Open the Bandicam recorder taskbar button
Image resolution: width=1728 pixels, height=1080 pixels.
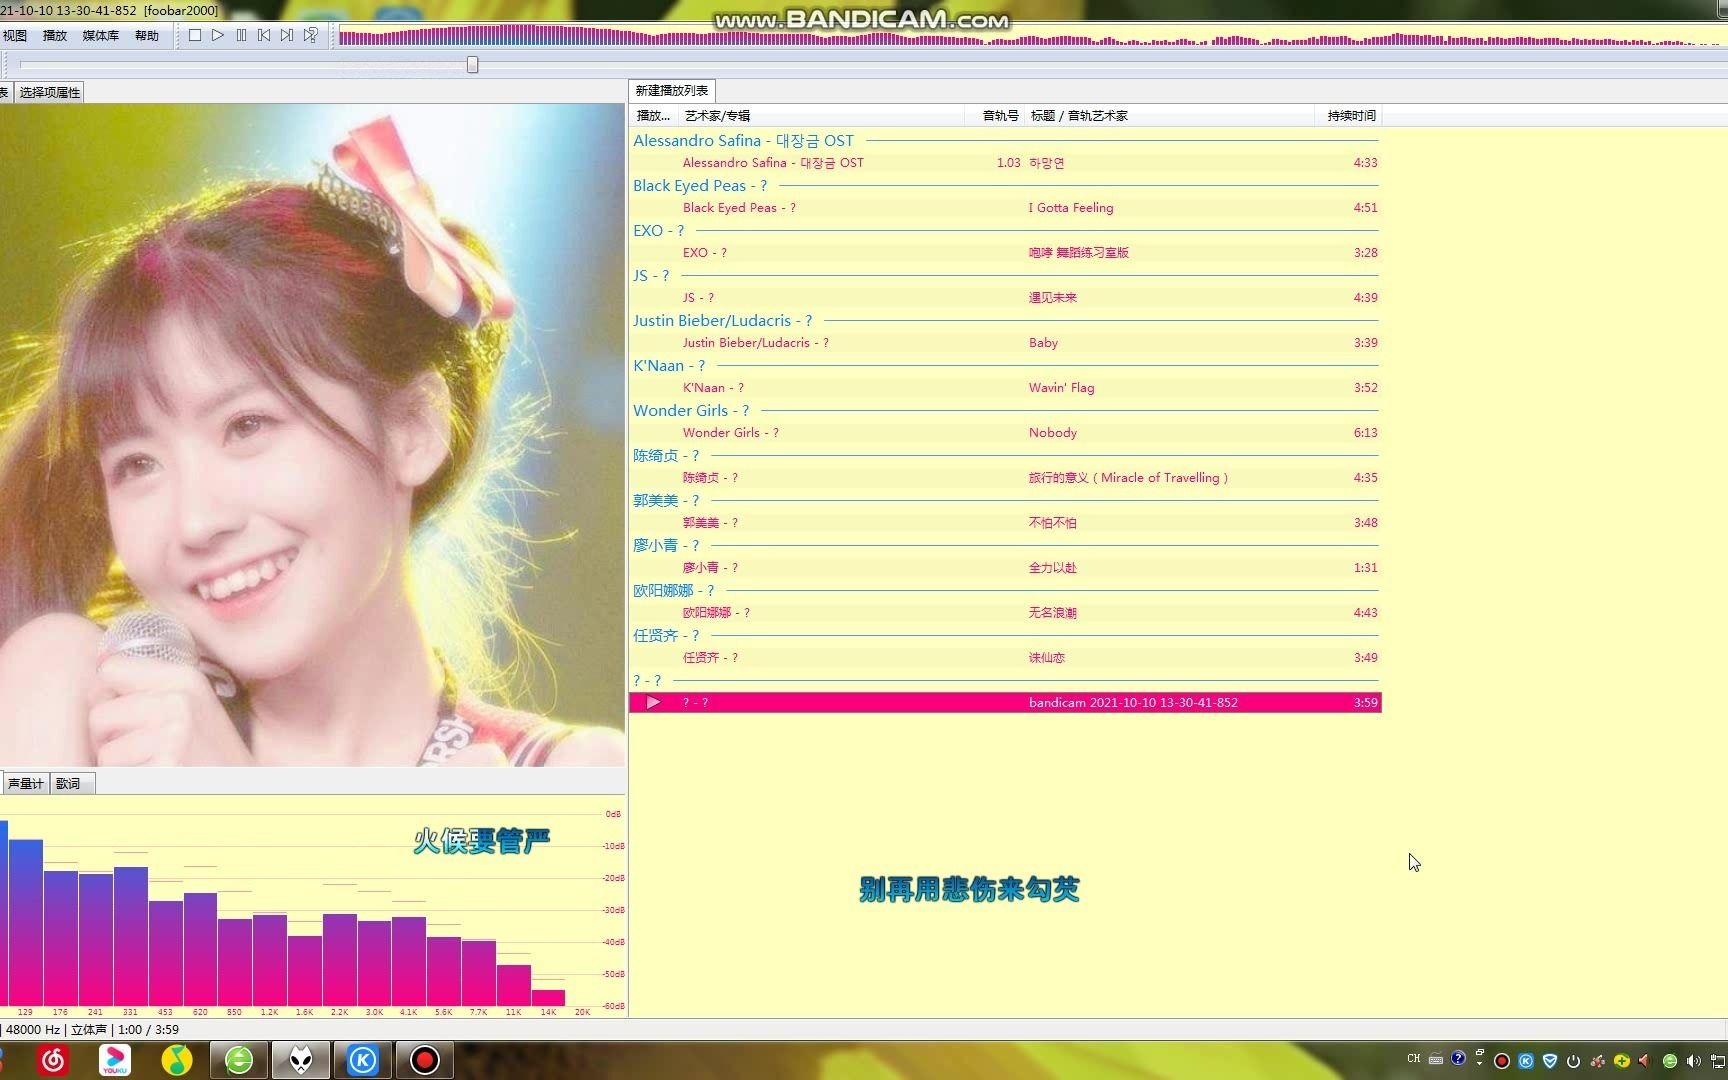(425, 1060)
